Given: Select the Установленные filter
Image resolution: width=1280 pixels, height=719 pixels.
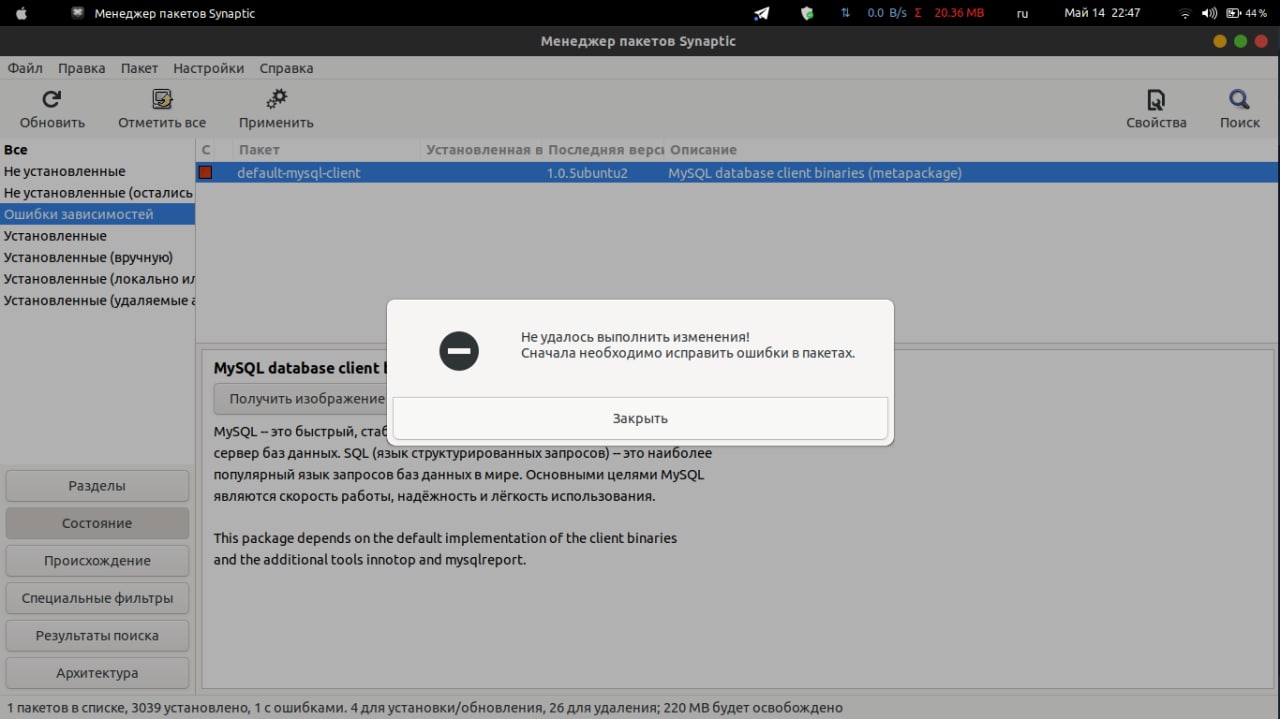Looking at the screenshot, I should pyautogui.click(x=97, y=236).
